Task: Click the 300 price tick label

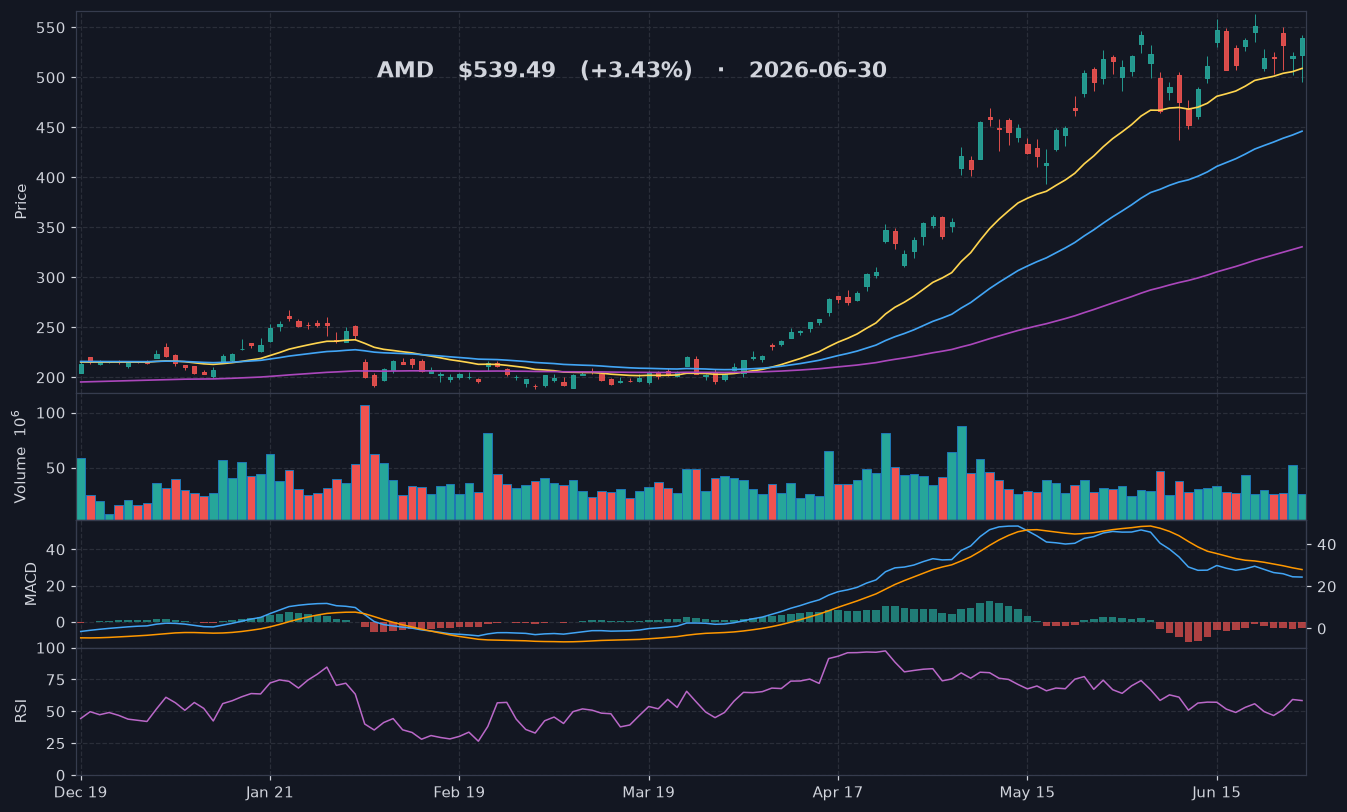Action: point(50,278)
